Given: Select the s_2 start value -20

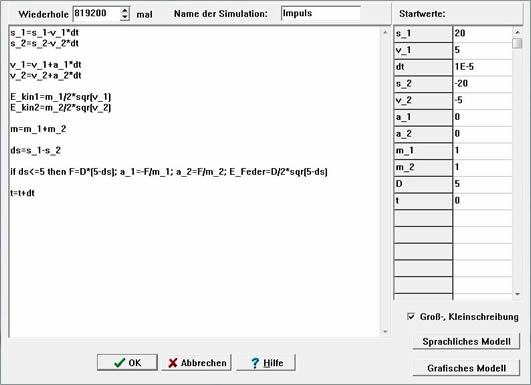Looking at the screenshot, I should (483, 84).
